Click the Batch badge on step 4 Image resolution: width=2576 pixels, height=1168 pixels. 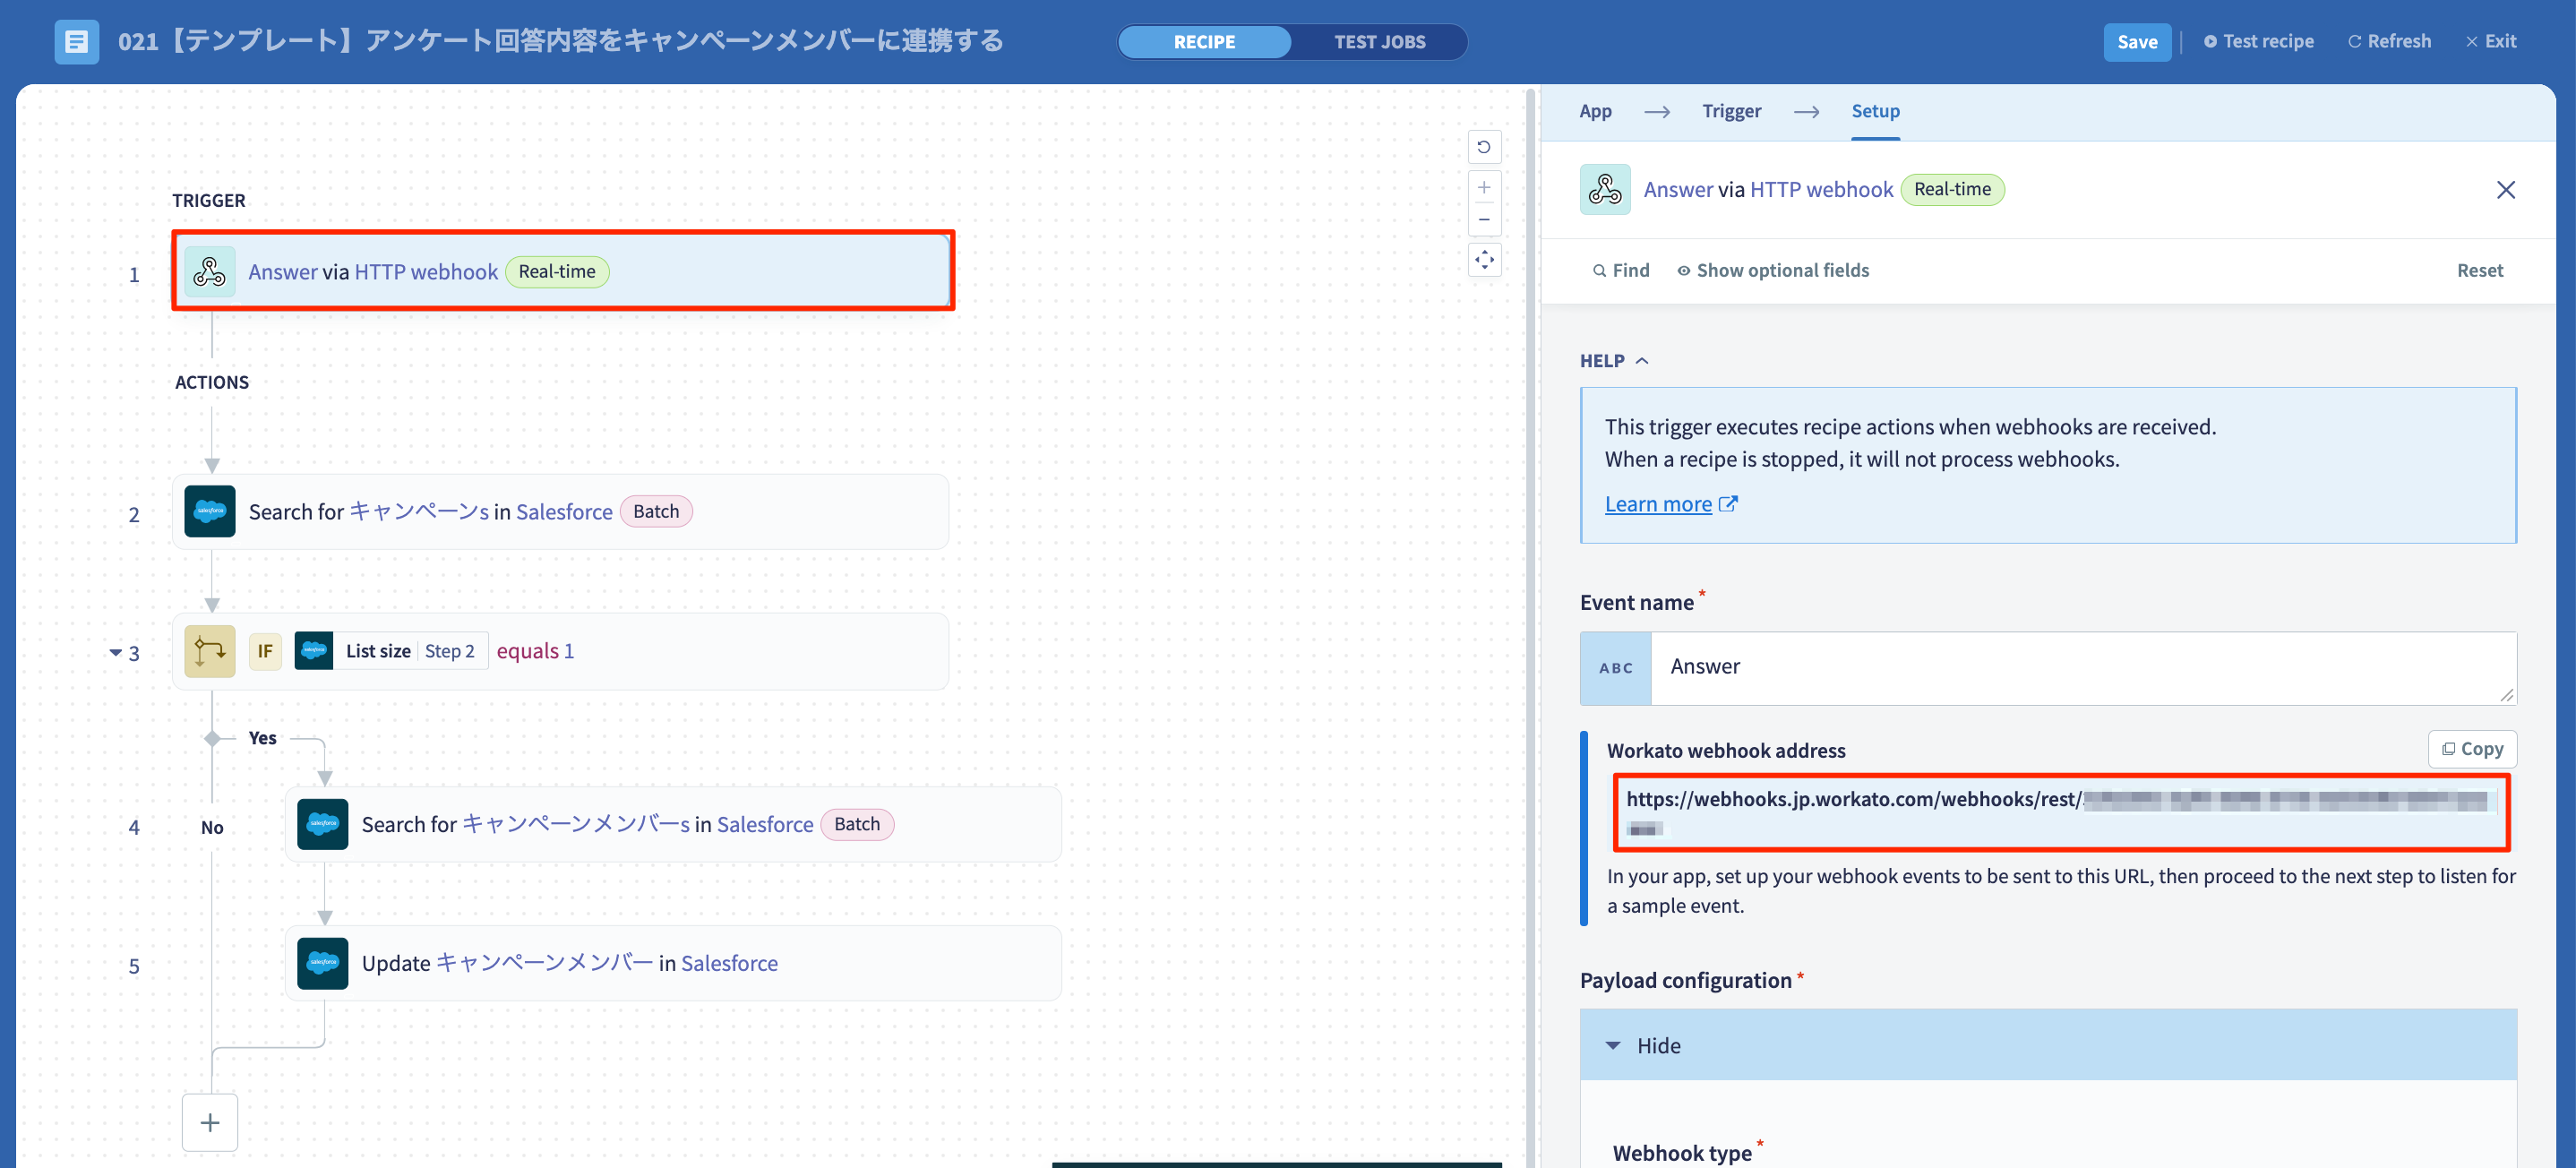(857, 824)
